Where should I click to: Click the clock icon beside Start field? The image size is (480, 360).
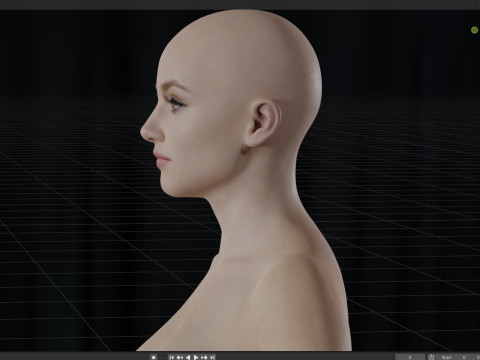click(431, 357)
